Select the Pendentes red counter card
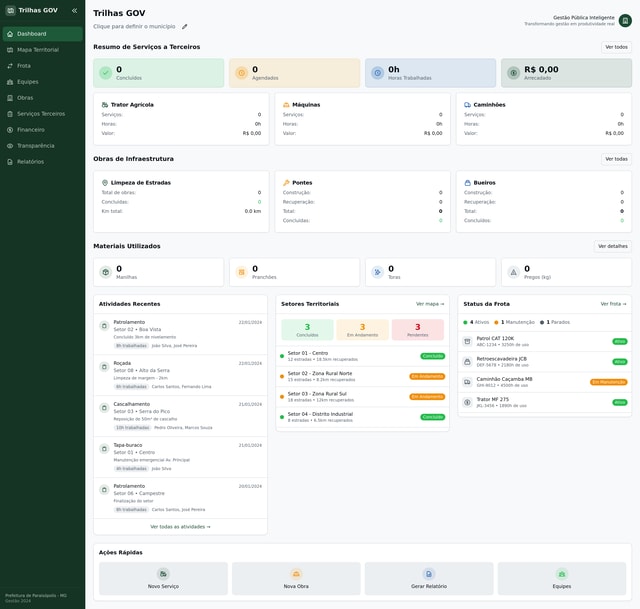 click(x=417, y=330)
